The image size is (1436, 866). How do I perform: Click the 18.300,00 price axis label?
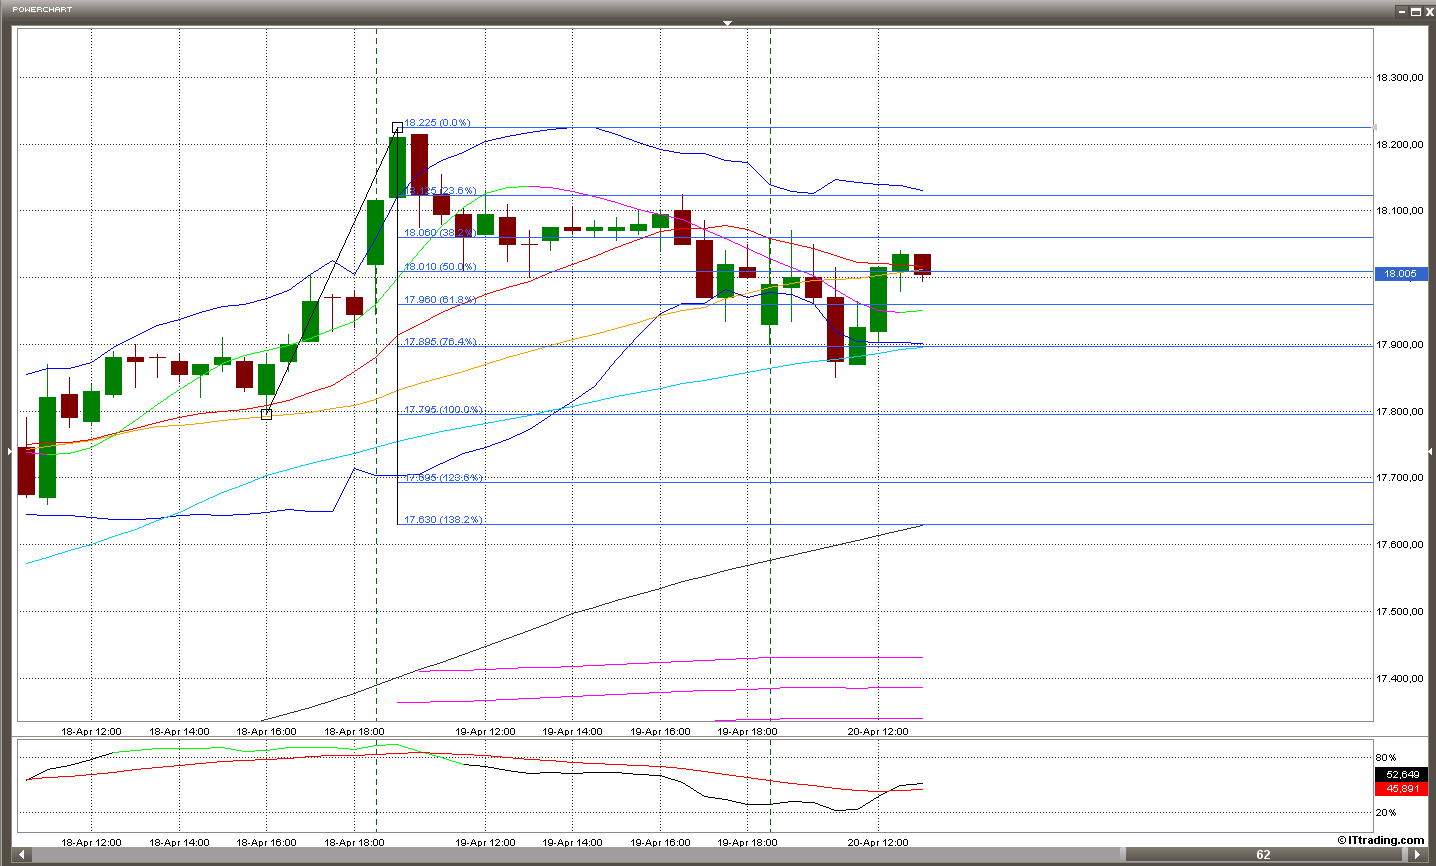[x=1400, y=77]
